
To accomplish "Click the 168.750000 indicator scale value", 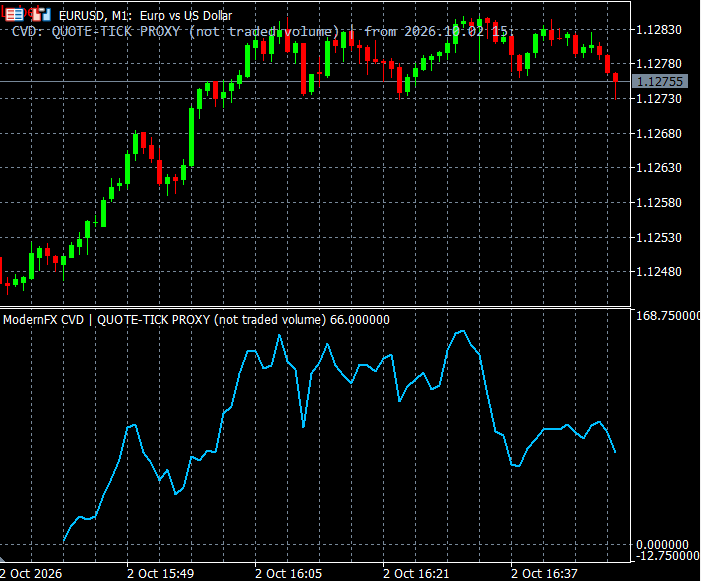I will 668,316.
